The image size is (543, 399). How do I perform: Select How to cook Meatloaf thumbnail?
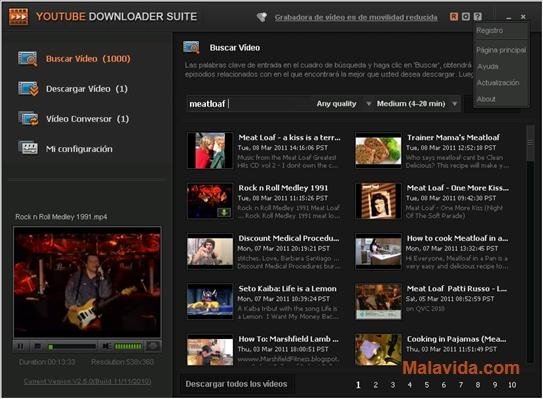tap(378, 251)
